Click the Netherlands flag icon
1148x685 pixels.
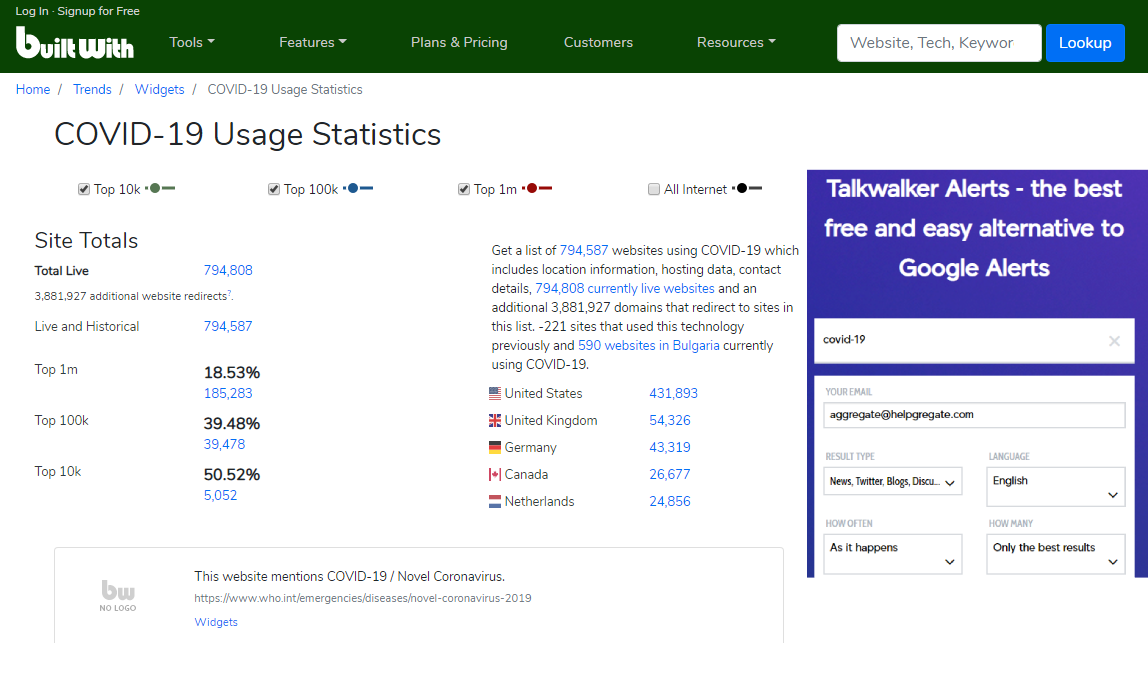[495, 502]
